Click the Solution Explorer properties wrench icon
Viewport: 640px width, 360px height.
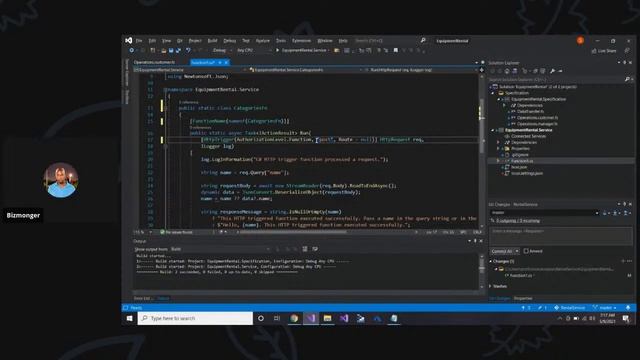[x=552, y=71]
